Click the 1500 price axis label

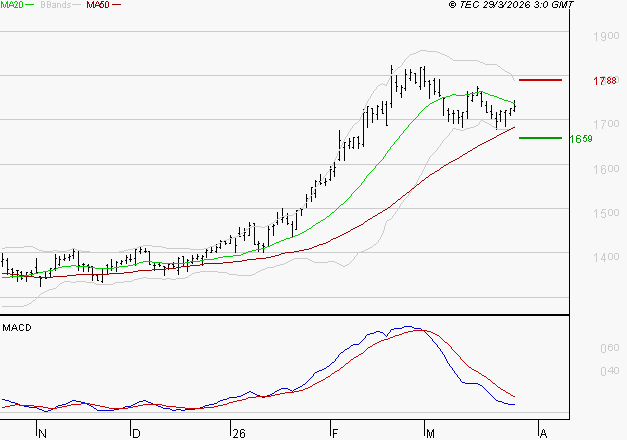(x=606, y=213)
